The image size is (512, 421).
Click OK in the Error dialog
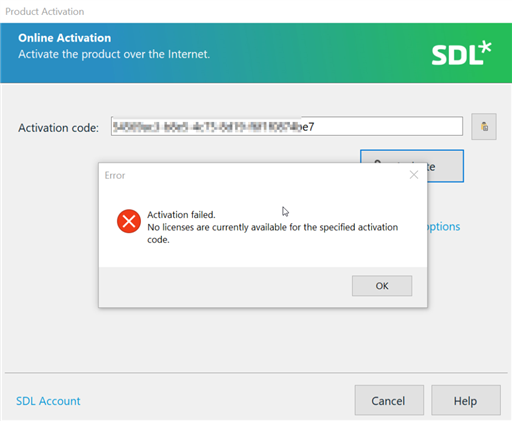click(x=382, y=286)
